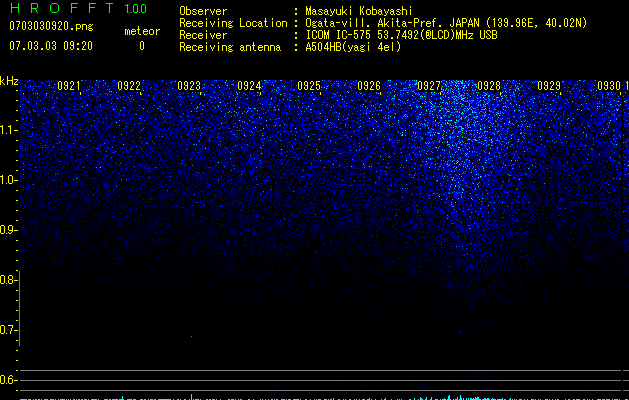
Task: Click the 0922 time marker
Action: (x=129, y=86)
